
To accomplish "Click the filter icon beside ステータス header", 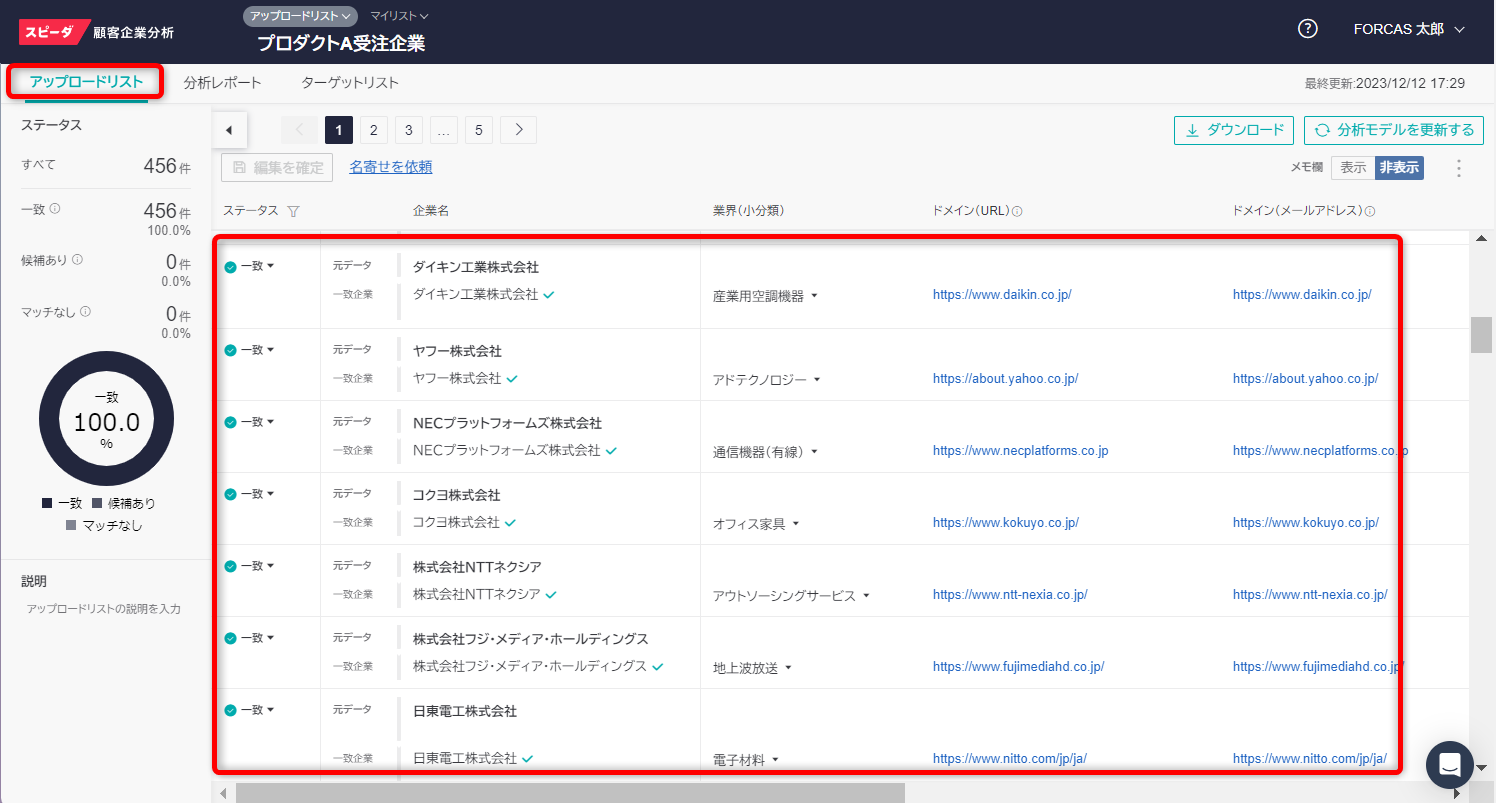I will tap(293, 211).
